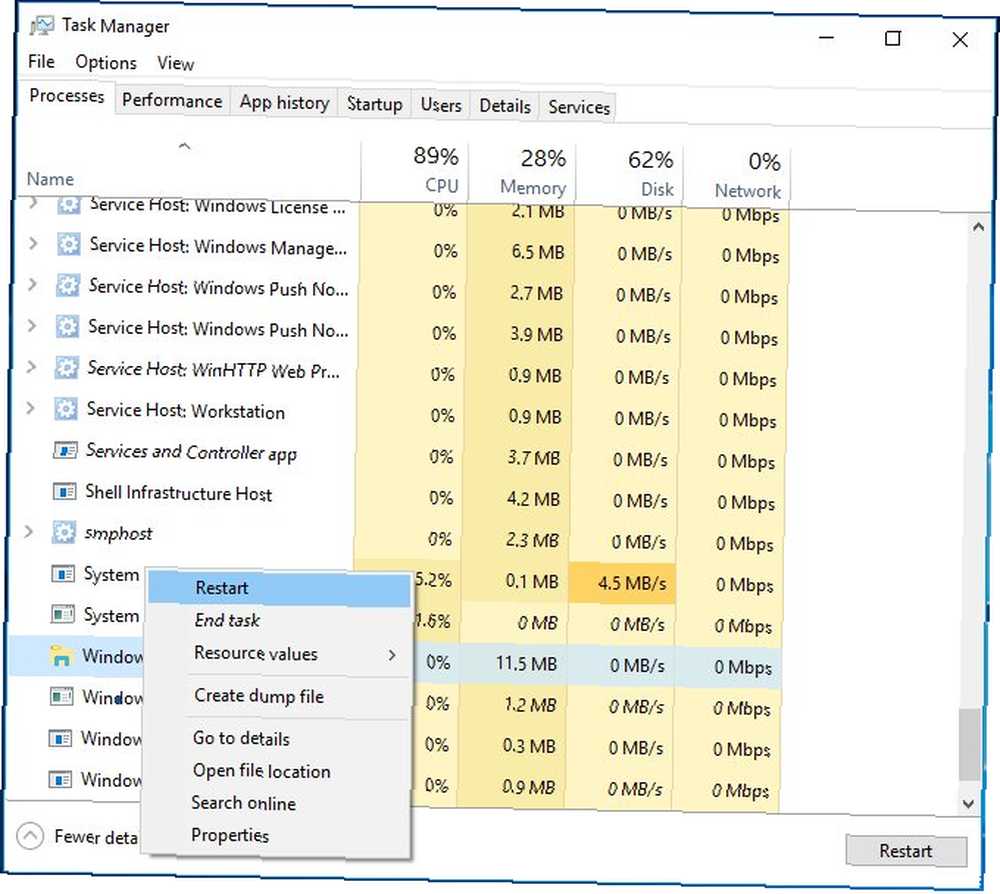1000x894 pixels.
Task: Select Create dump file menu entry
Action: 278,696
